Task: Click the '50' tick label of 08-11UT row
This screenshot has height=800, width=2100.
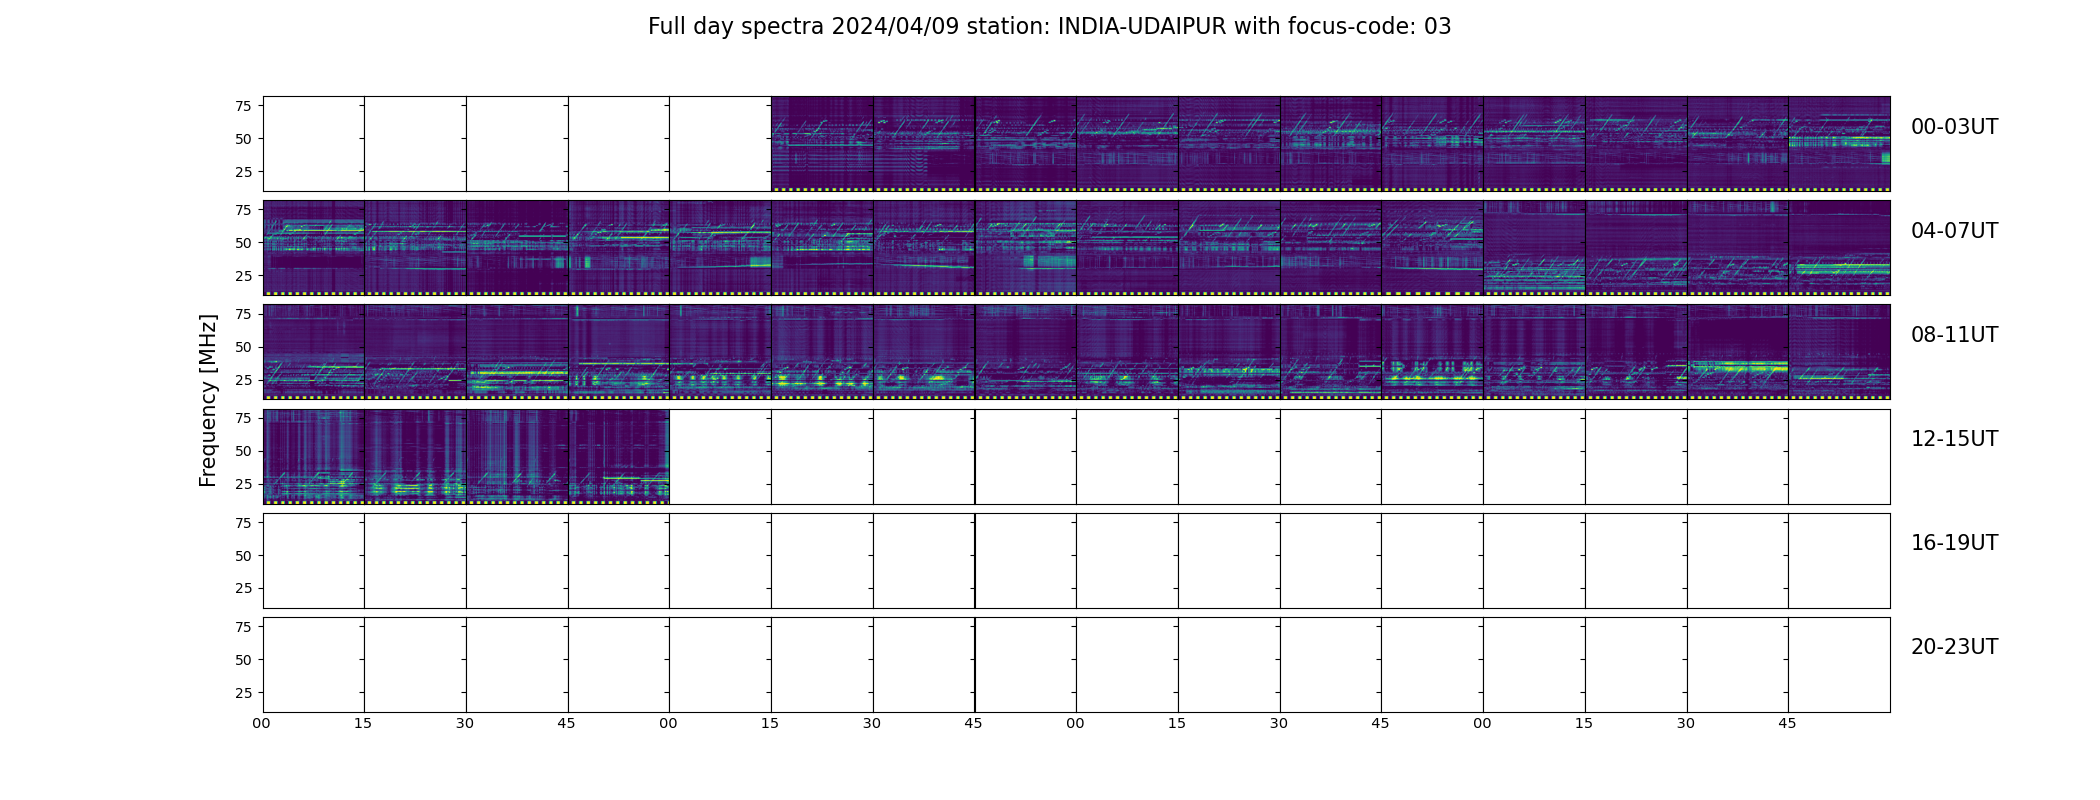Action: (x=243, y=347)
